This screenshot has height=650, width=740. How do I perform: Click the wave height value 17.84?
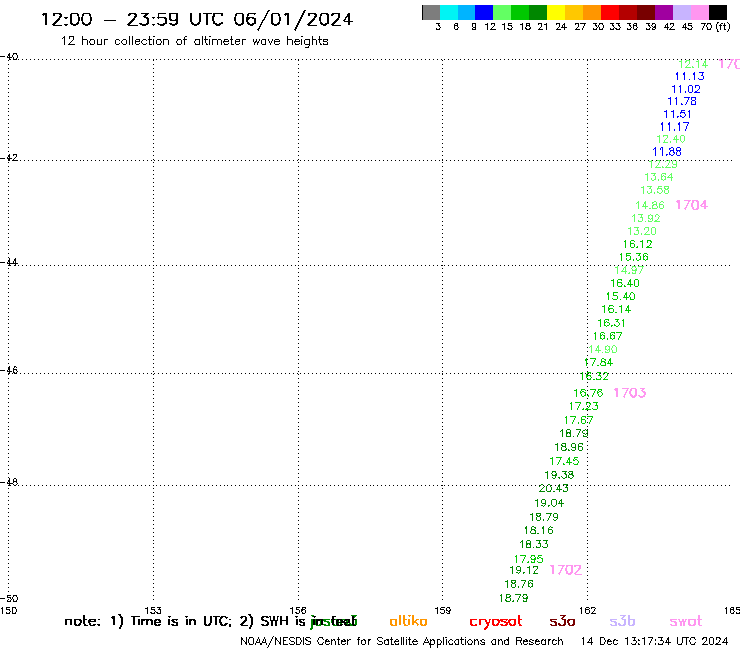(x=598, y=363)
